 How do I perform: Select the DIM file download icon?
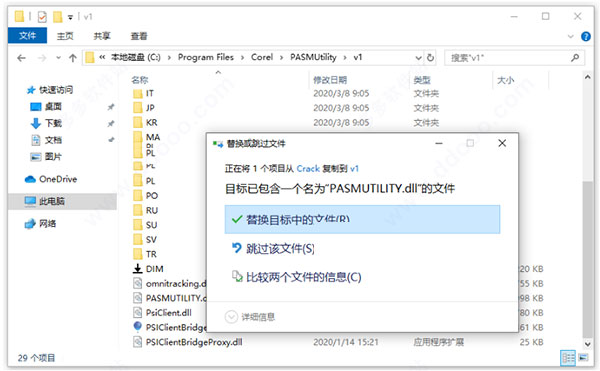[x=138, y=268]
